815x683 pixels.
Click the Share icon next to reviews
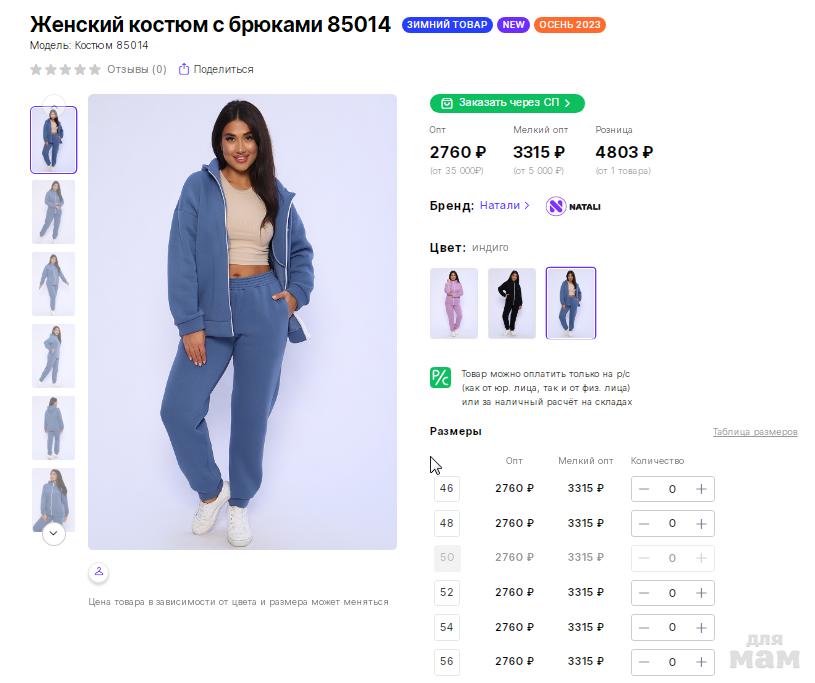(x=184, y=69)
